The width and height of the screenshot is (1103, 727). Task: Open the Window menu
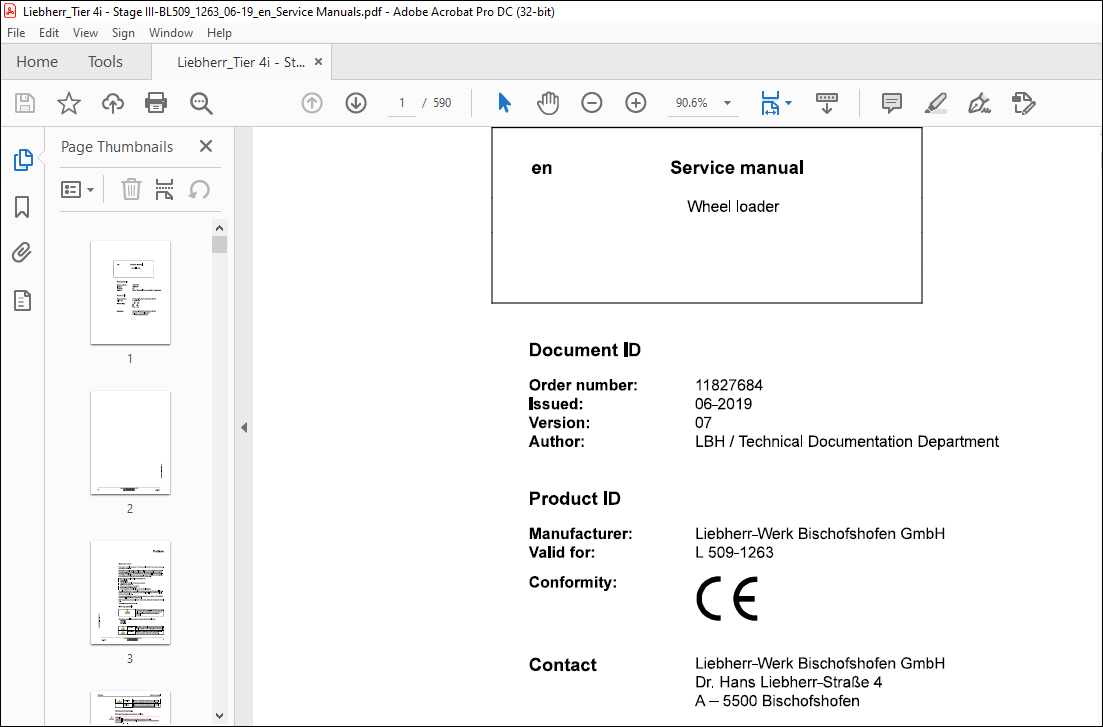[171, 33]
